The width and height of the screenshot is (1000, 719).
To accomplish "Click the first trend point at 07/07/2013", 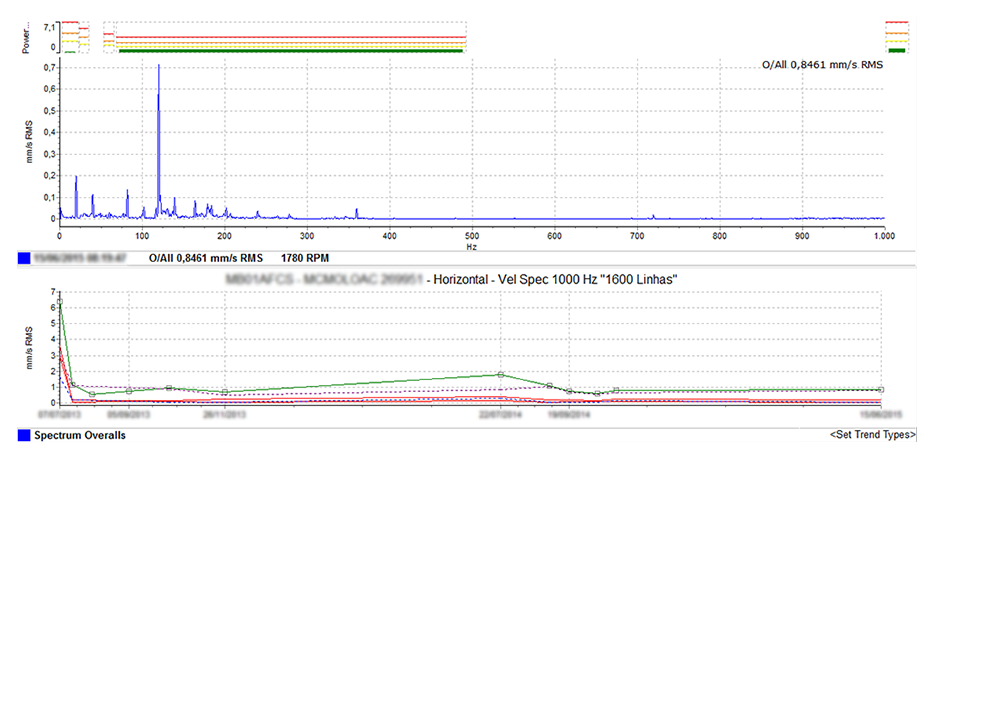I will click(60, 301).
